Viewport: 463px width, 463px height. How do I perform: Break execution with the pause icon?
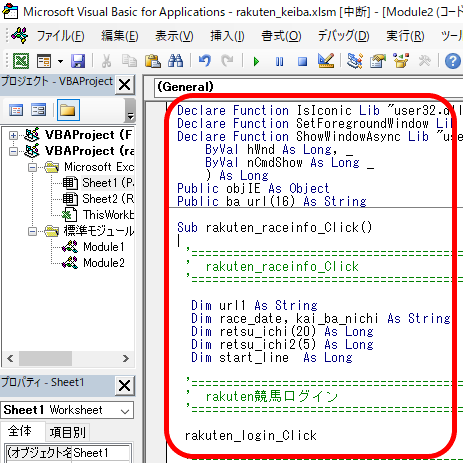pyautogui.click(x=280, y=61)
